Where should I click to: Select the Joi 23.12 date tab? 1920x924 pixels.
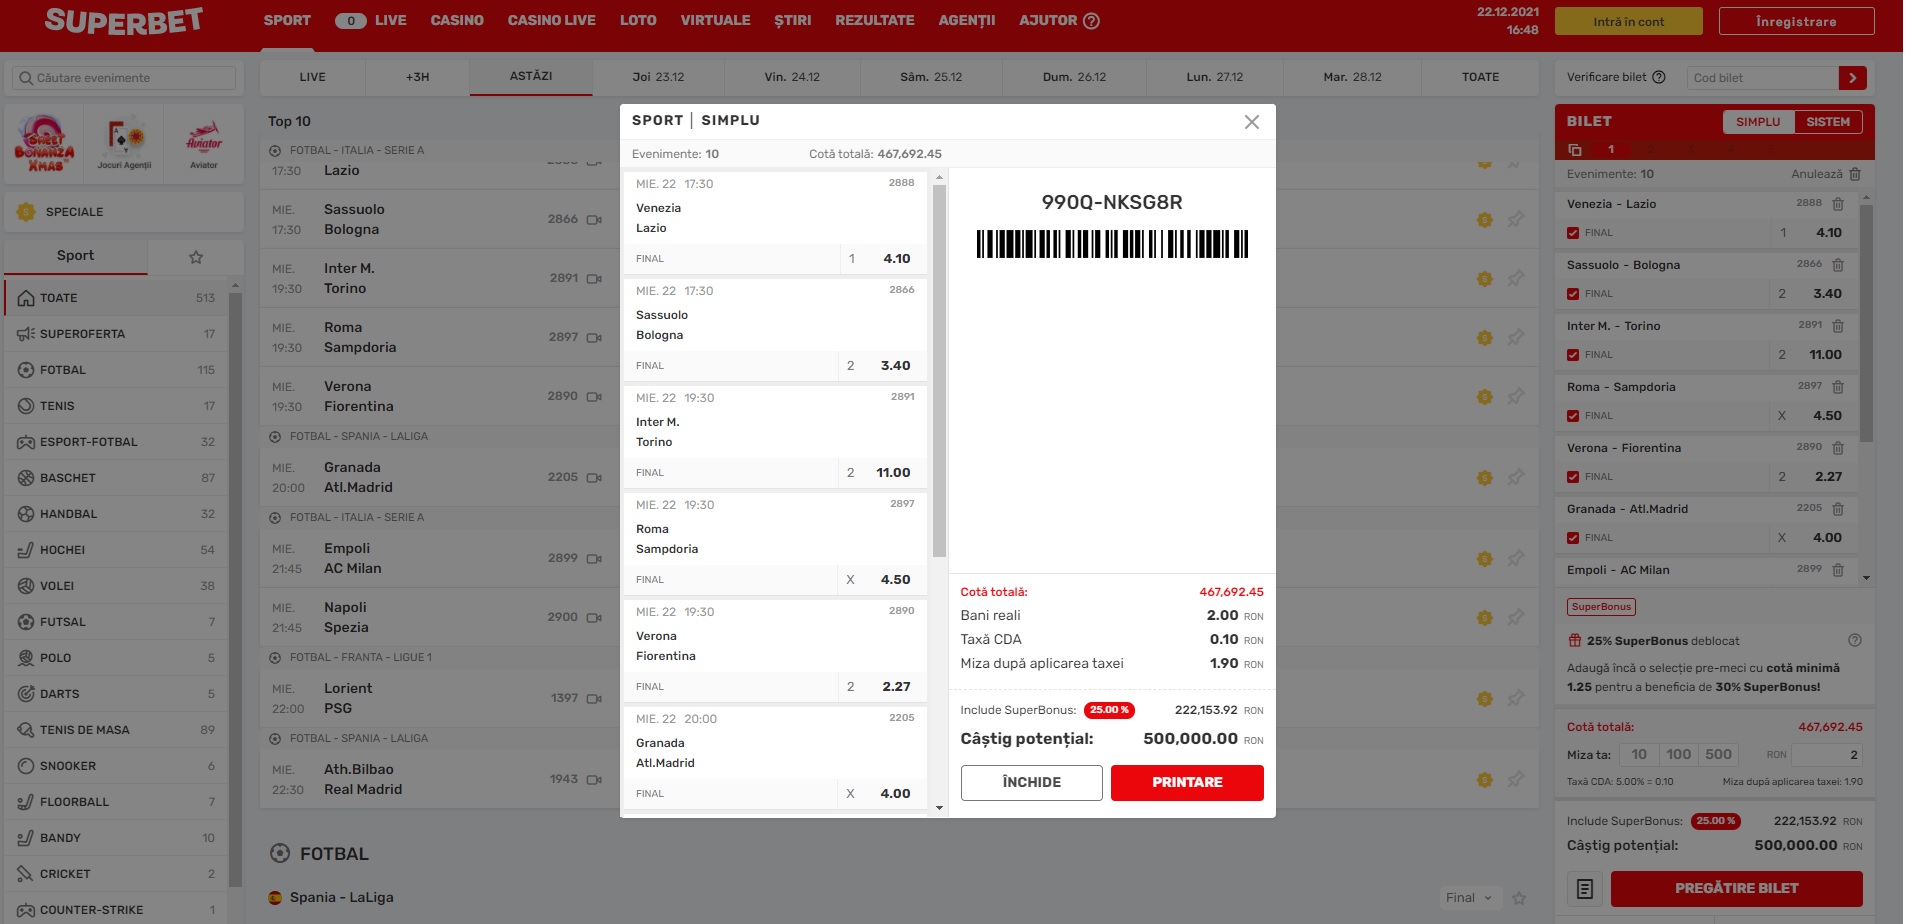[x=658, y=77]
